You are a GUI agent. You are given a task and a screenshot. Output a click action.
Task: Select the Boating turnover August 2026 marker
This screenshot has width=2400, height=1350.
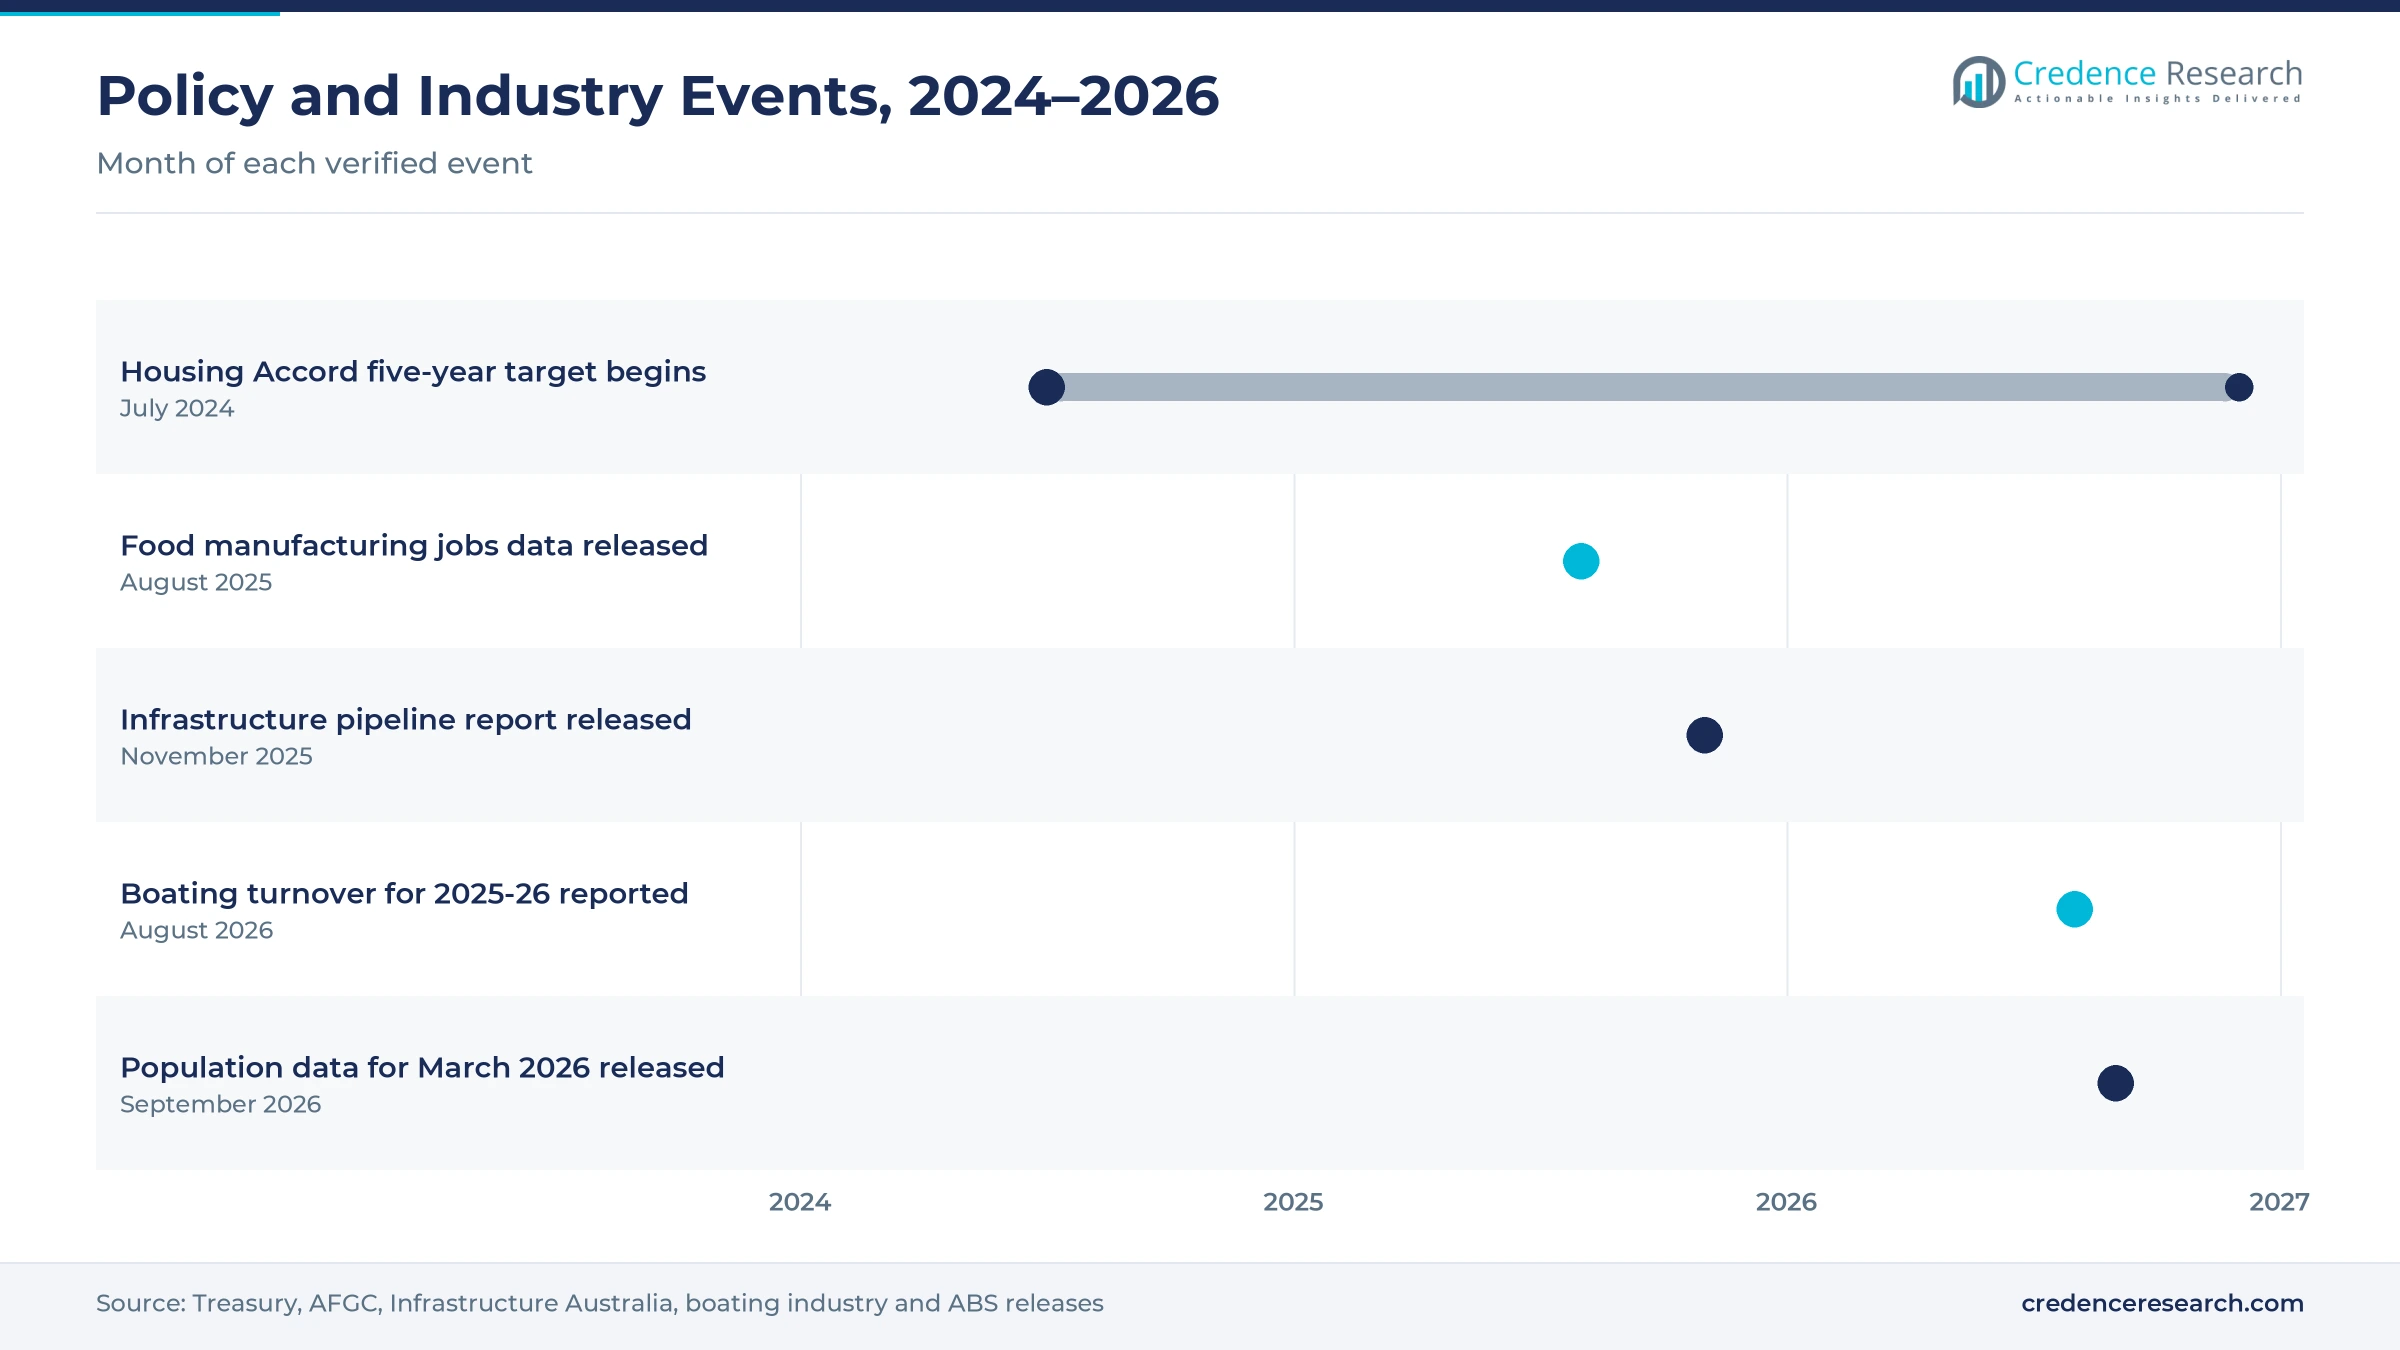click(2074, 909)
